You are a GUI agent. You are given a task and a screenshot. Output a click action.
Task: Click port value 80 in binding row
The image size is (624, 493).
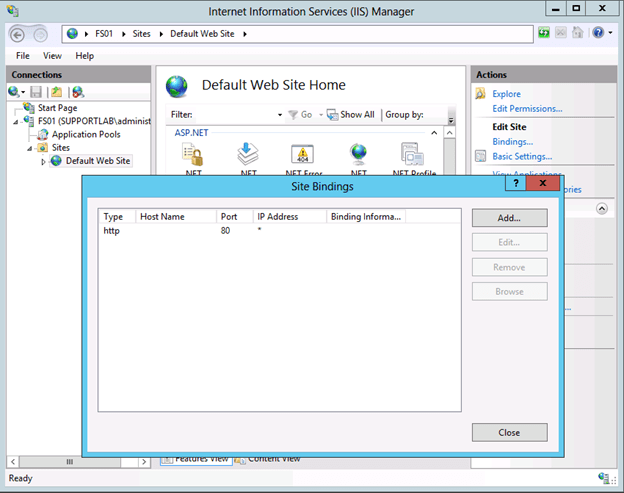(x=225, y=230)
